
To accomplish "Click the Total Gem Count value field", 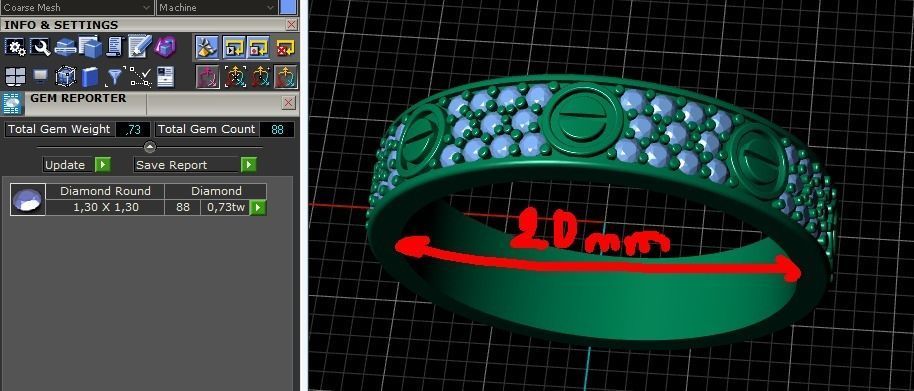I will point(277,129).
